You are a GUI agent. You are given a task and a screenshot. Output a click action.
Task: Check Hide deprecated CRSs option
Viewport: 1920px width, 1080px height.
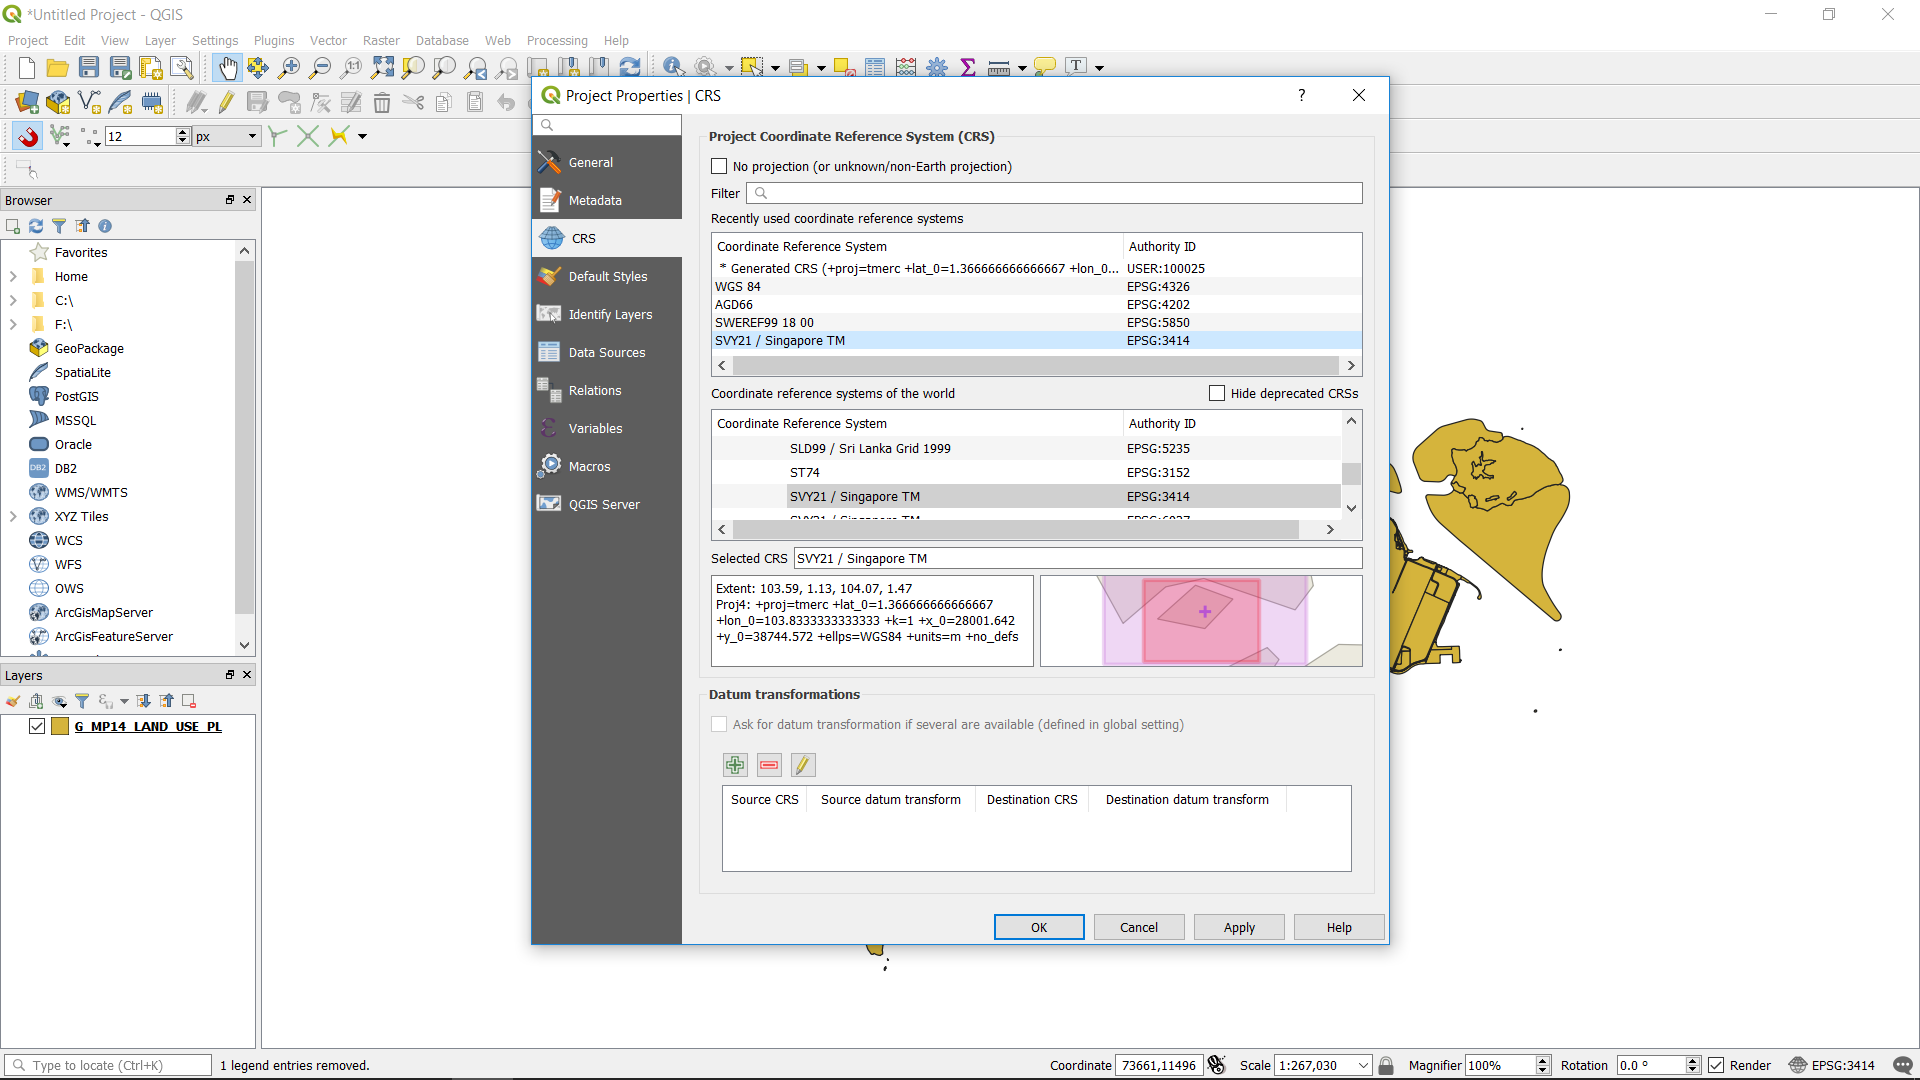[1217, 393]
